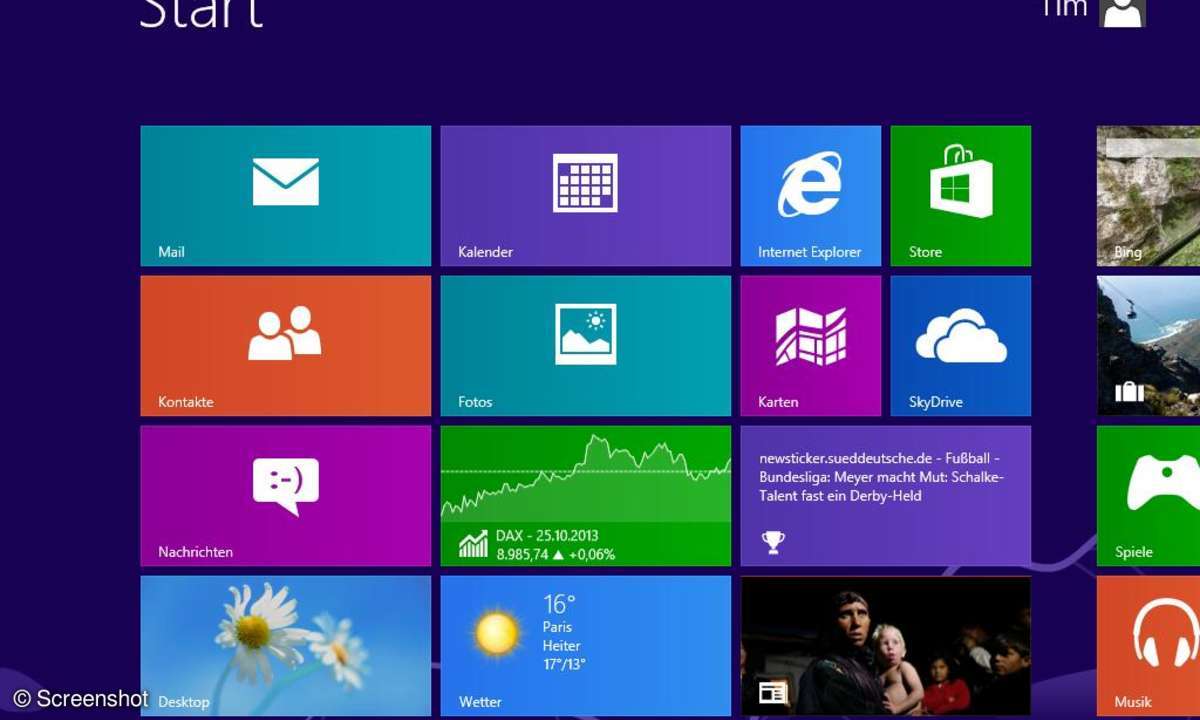
Task: Switch to the Desktop tile
Action: (x=286, y=646)
